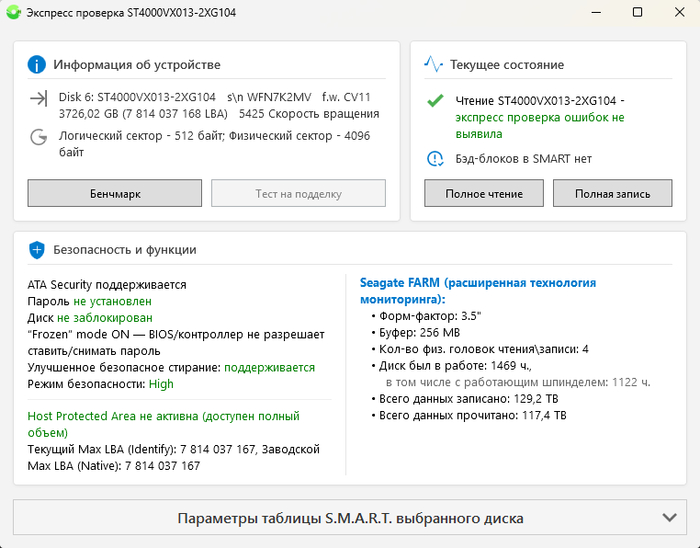Close the Экспресс проверка window
Image resolution: width=700 pixels, height=548 pixels.
coord(681,13)
